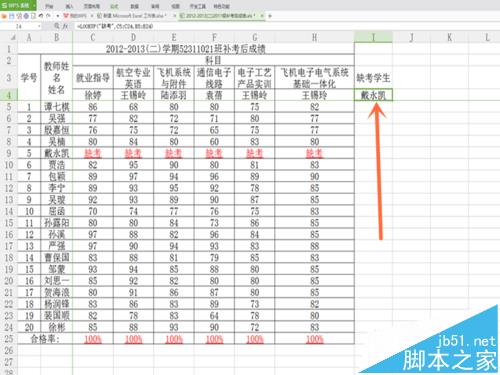Select row header 9

9,153
